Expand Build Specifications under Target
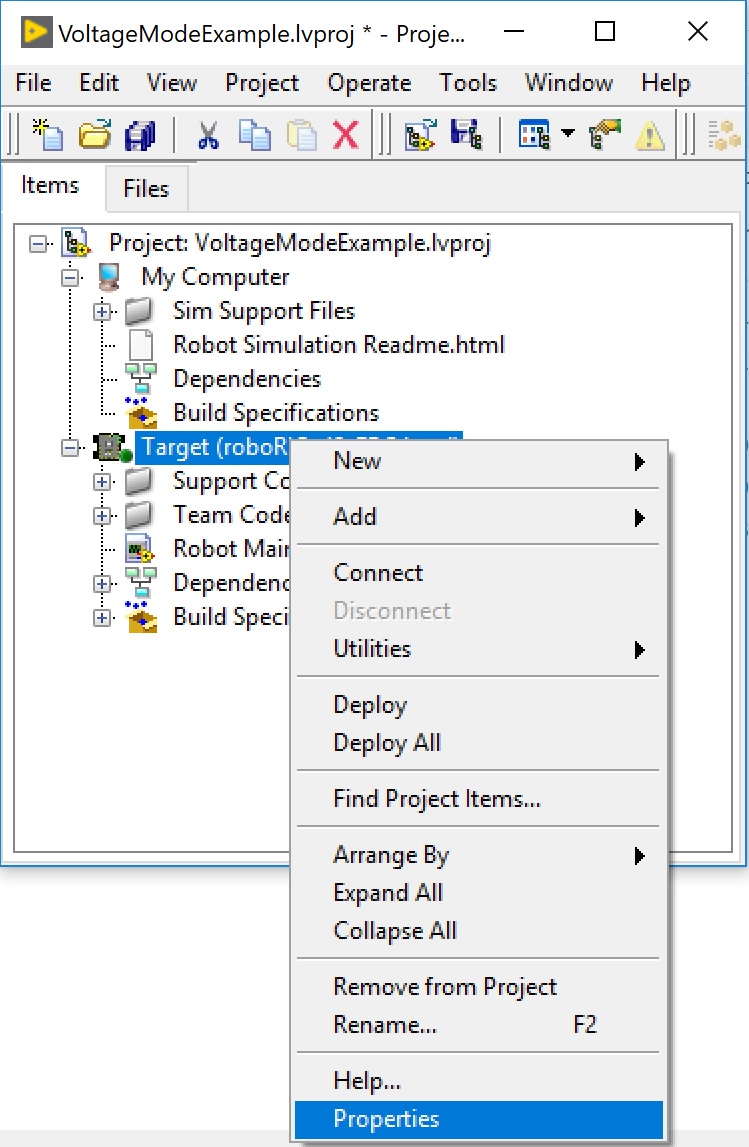This screenshot has height=1147, width=749. (103, 617)
